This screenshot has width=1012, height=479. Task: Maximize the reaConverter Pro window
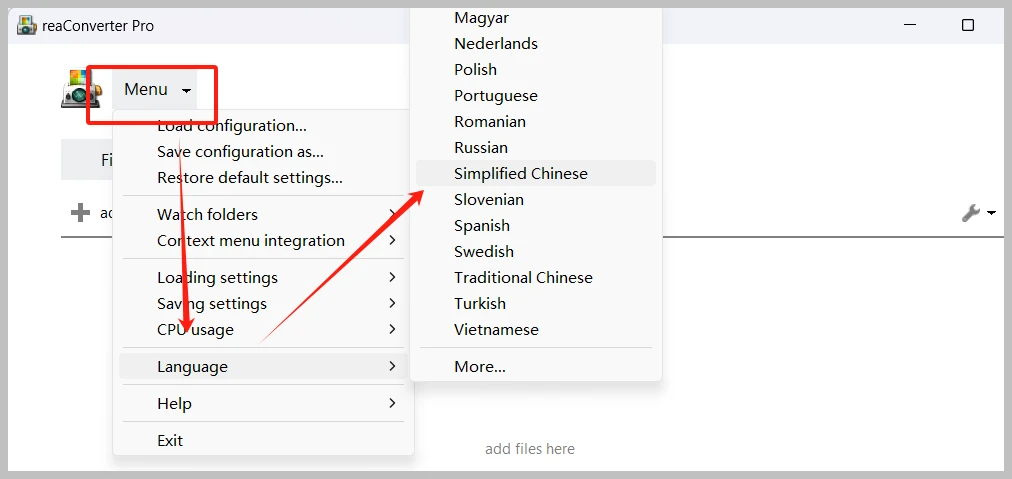[x=968, y=25]
